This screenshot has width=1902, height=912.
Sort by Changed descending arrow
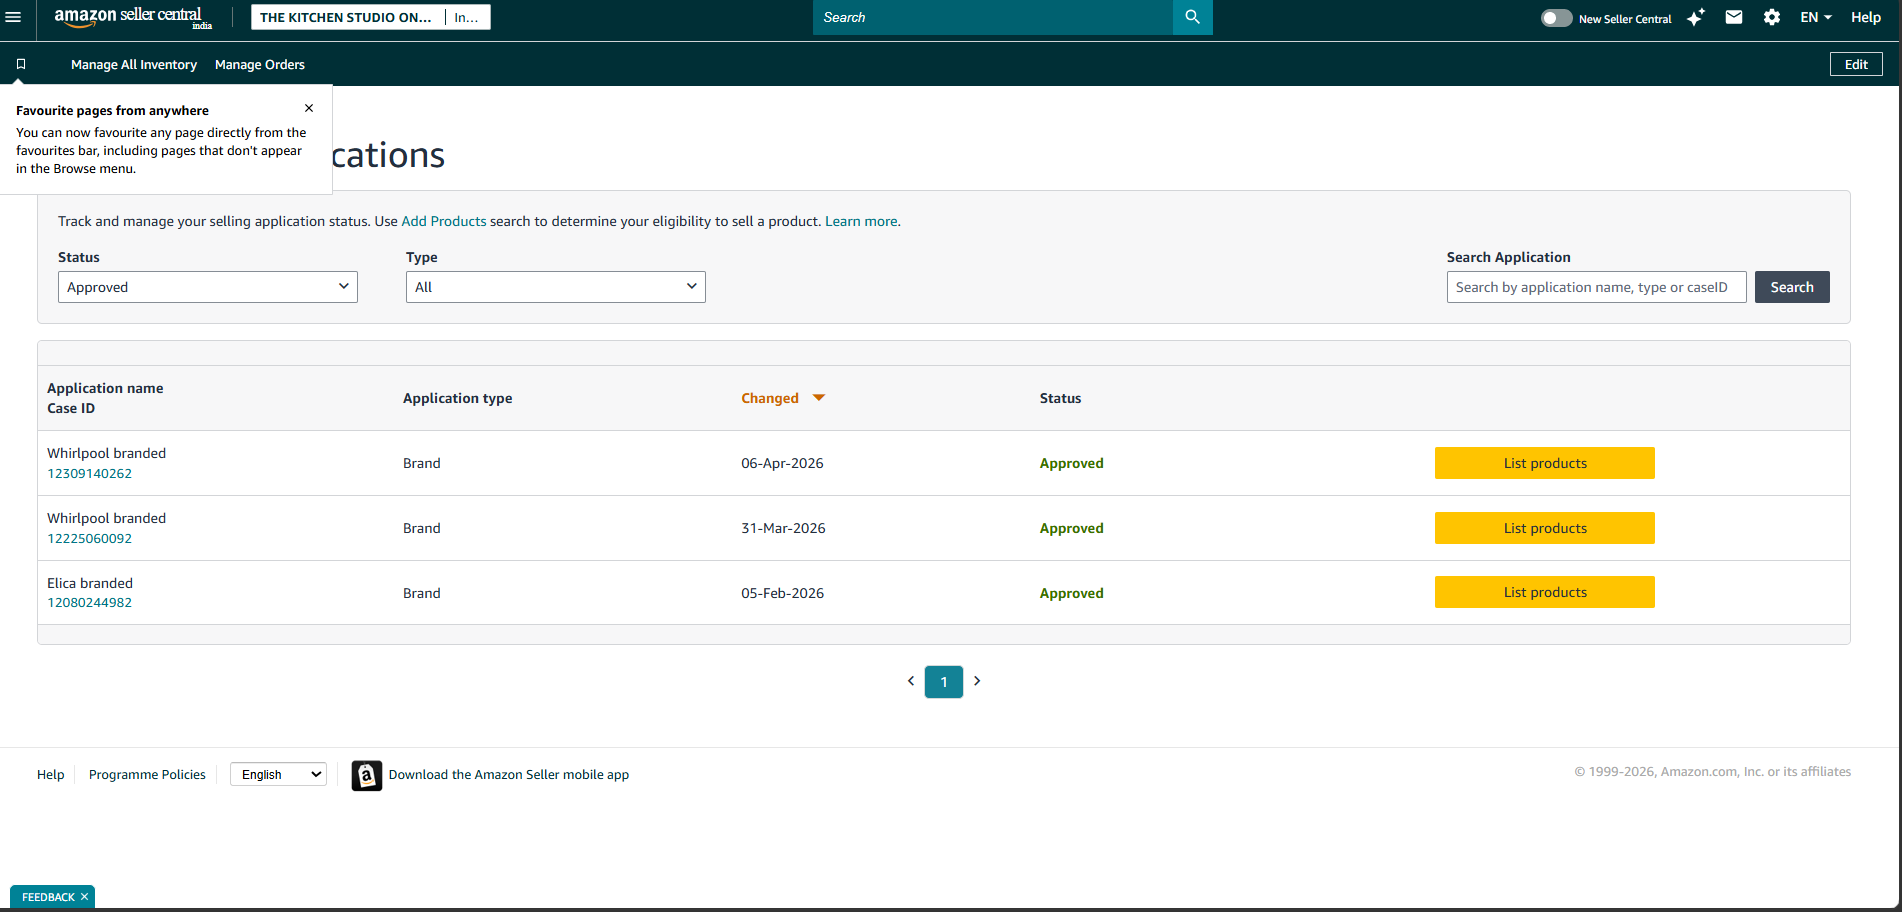point(819,398)
